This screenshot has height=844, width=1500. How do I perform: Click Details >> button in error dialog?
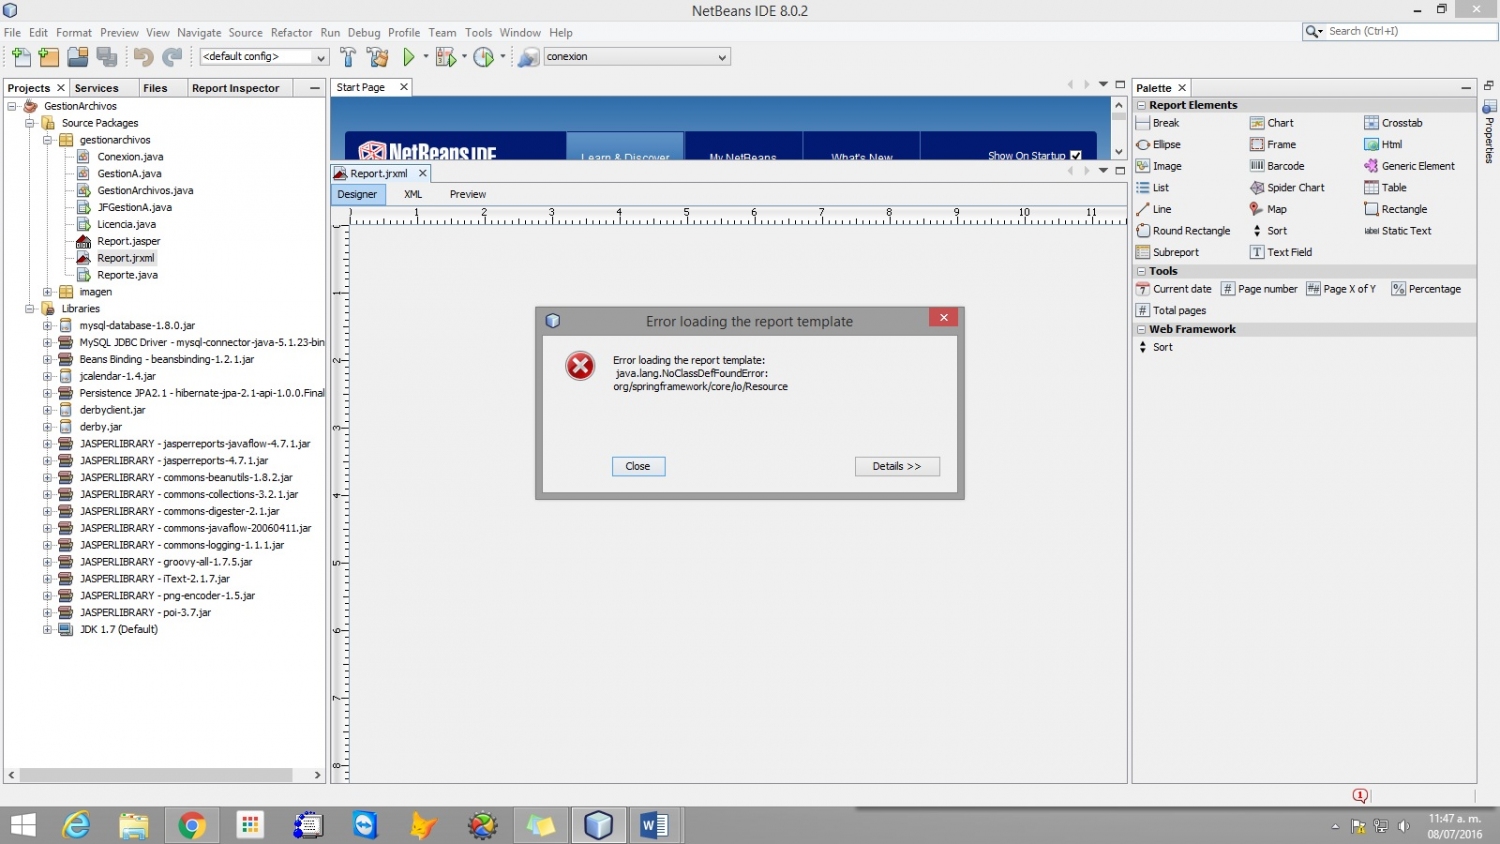click(x=897, y=466)
